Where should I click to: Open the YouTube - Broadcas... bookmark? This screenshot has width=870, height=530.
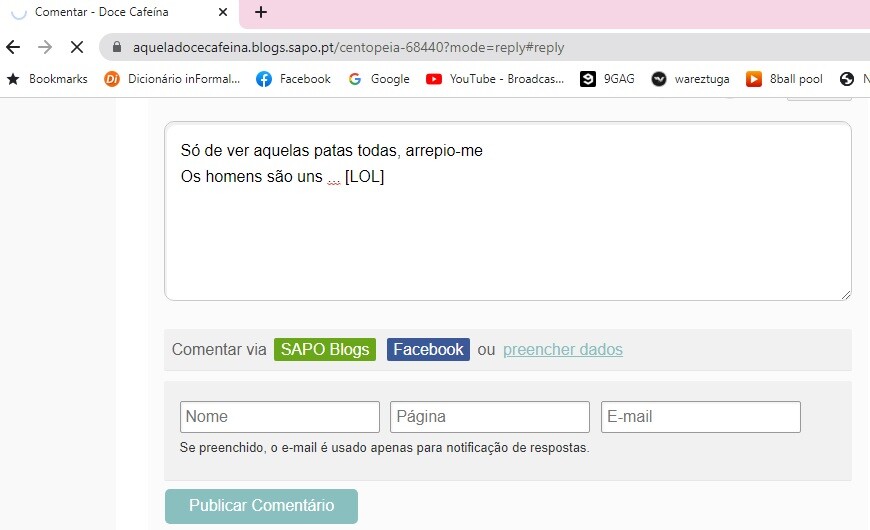[495, 79]
